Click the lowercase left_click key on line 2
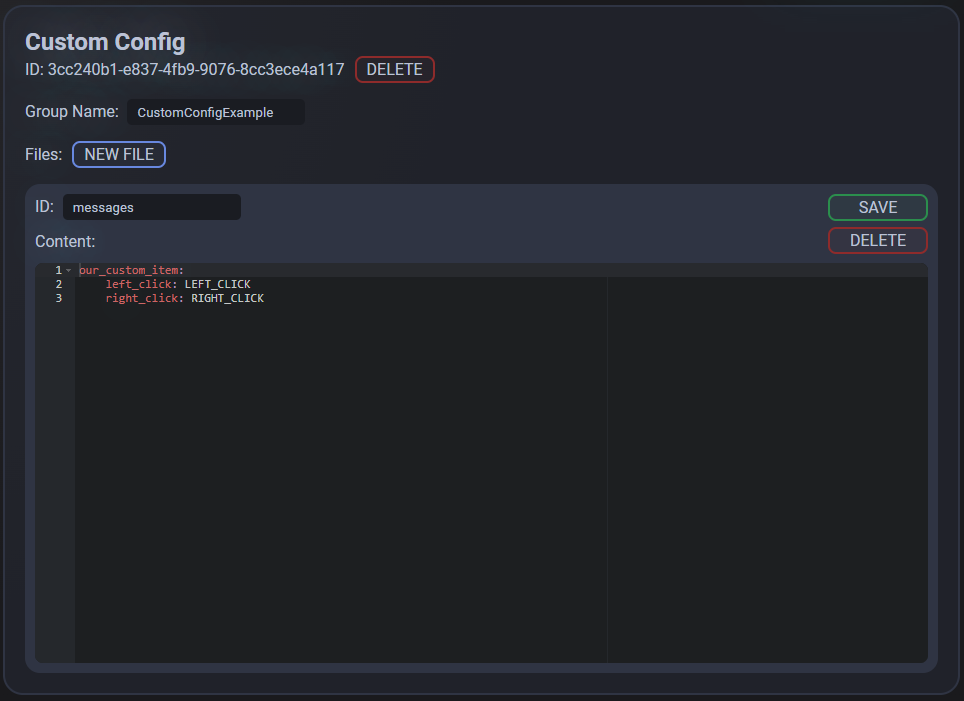The width and height of the screenshot is (964, 701). click(x=138, y=284)
